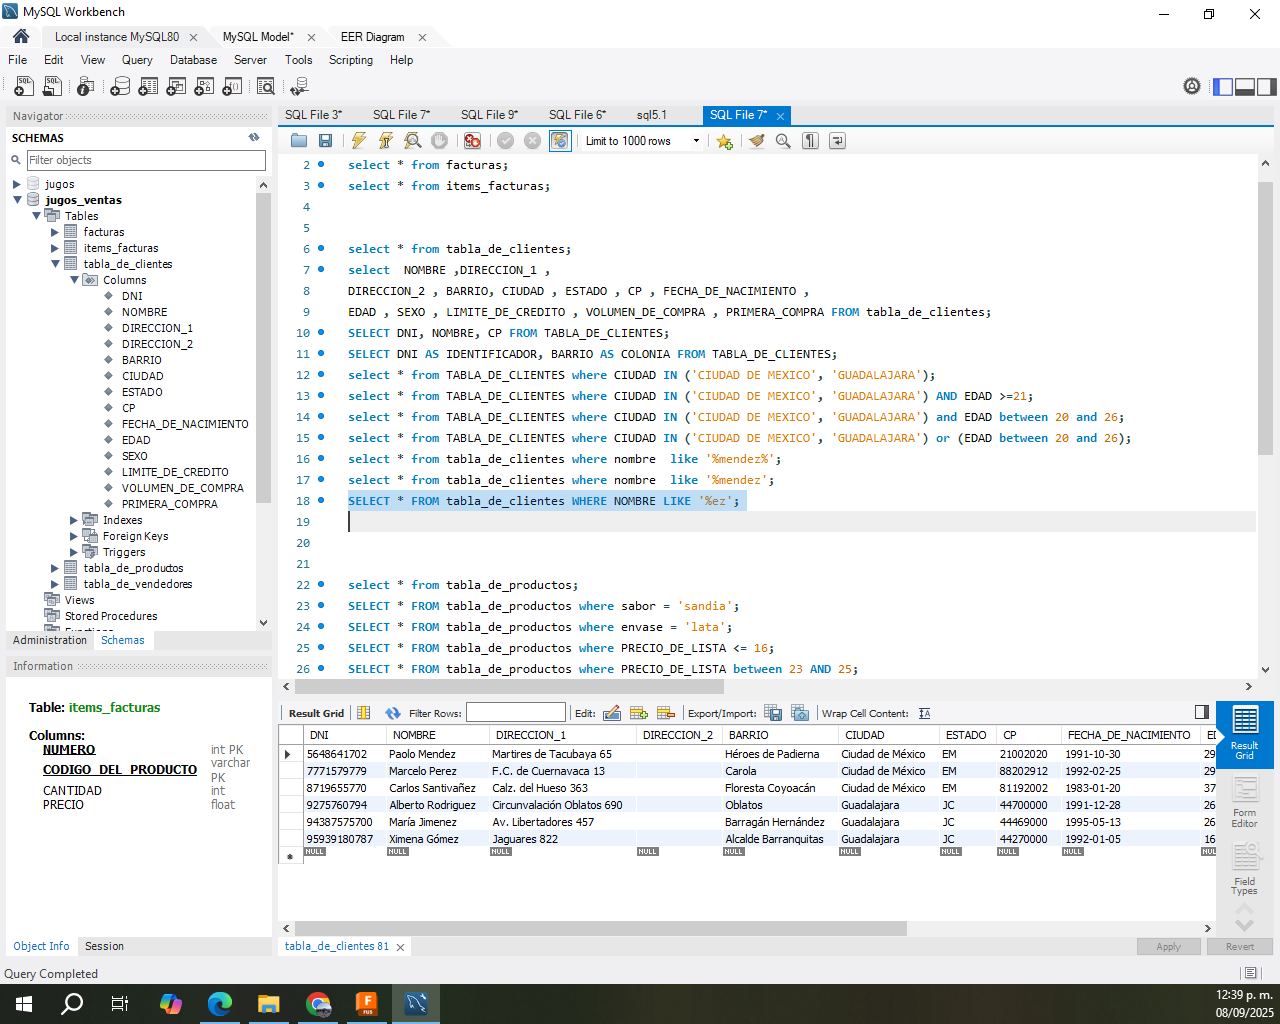Create a new SQL tab from main toolbar
The image size is (1280, 1024).
tap(24, 87)
